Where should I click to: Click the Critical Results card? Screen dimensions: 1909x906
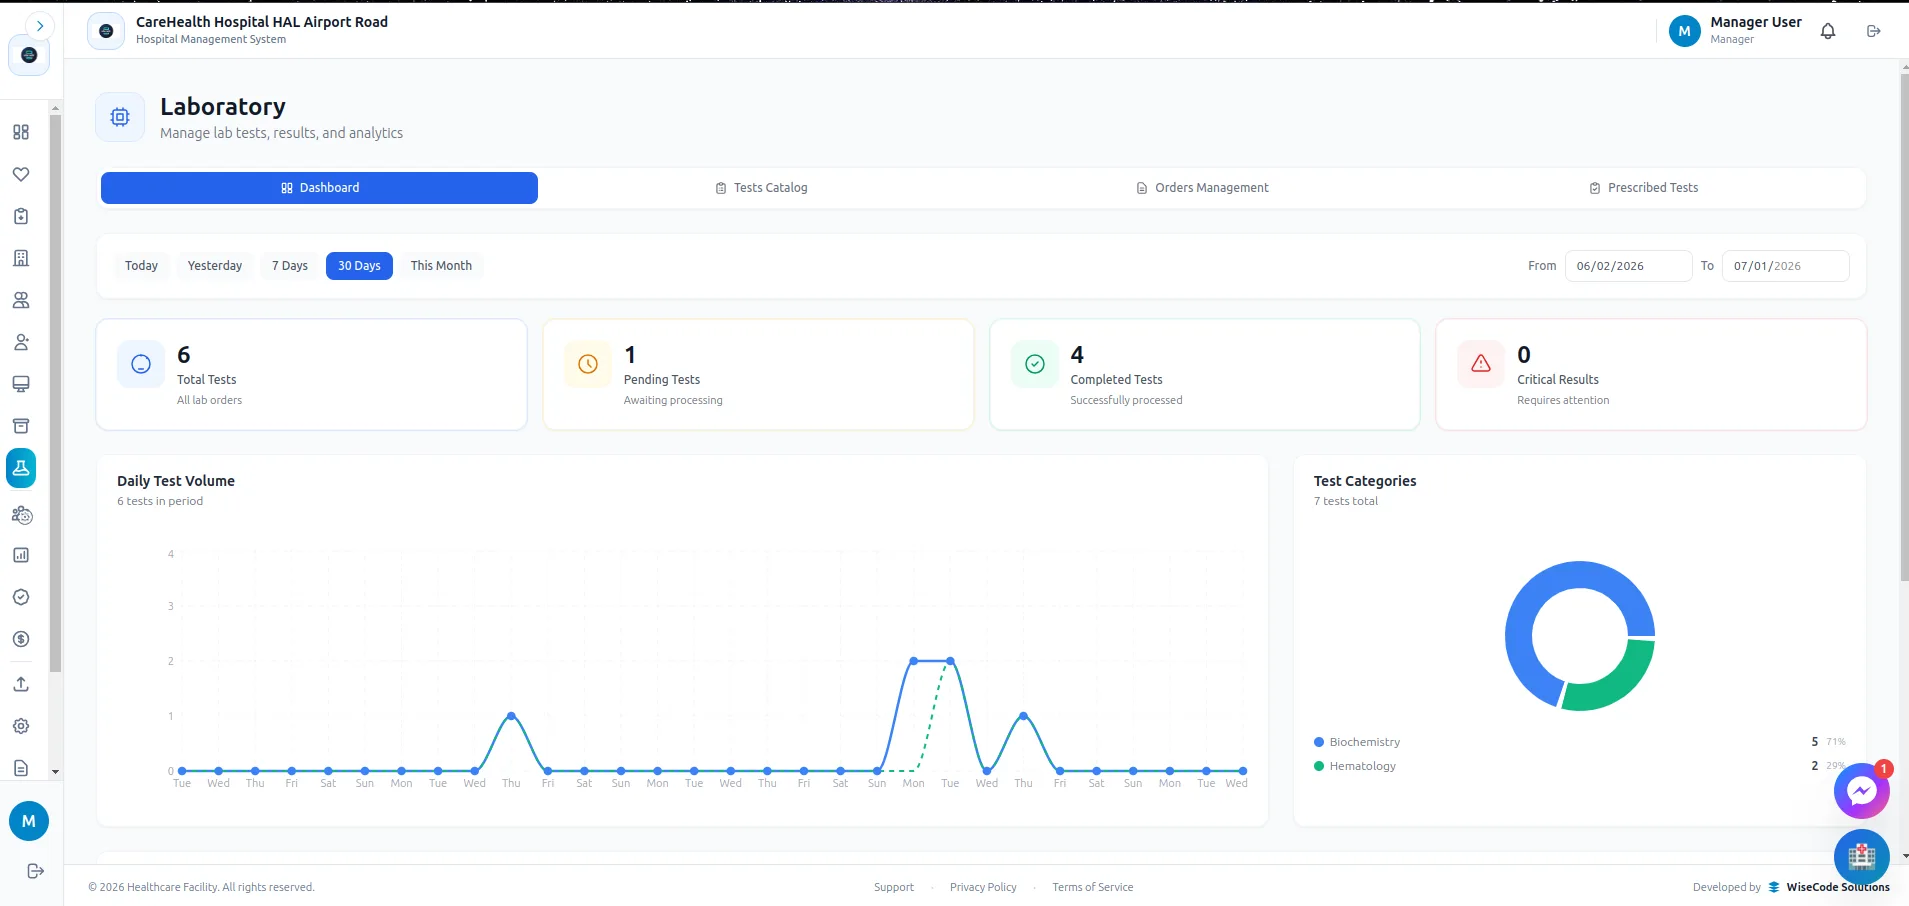pos(1651,375)
